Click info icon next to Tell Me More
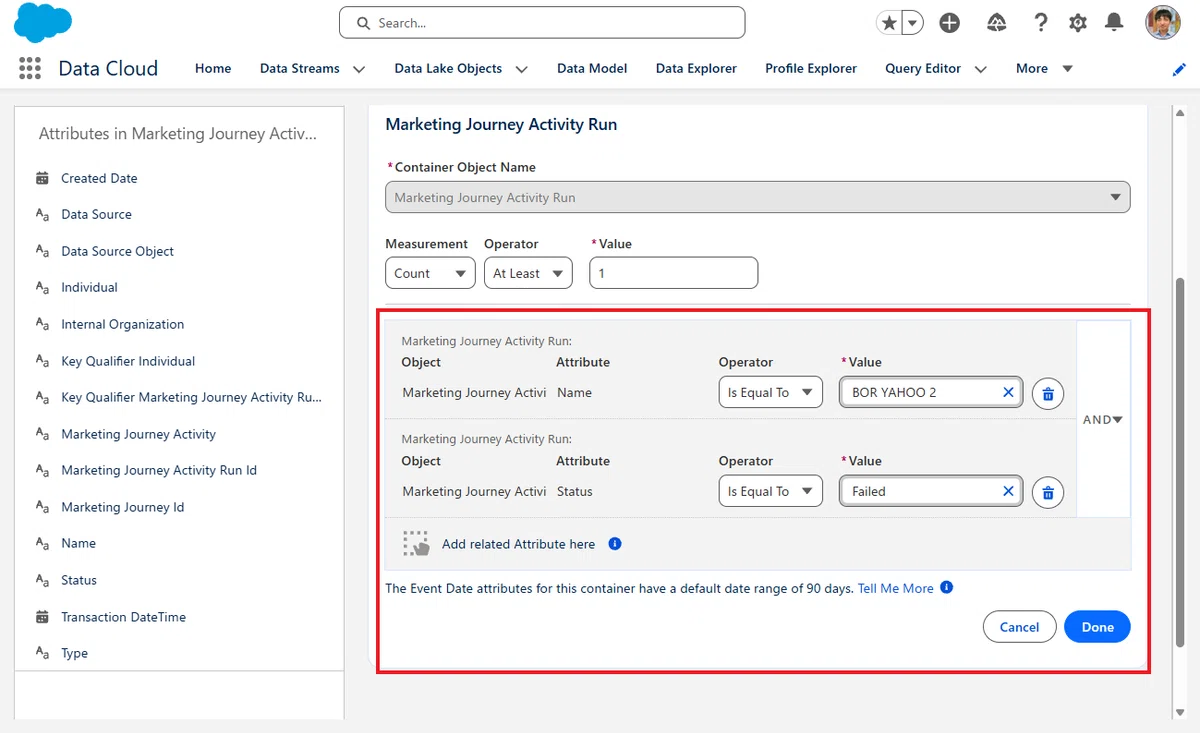The image size is (1200, 733). (946, 587)
